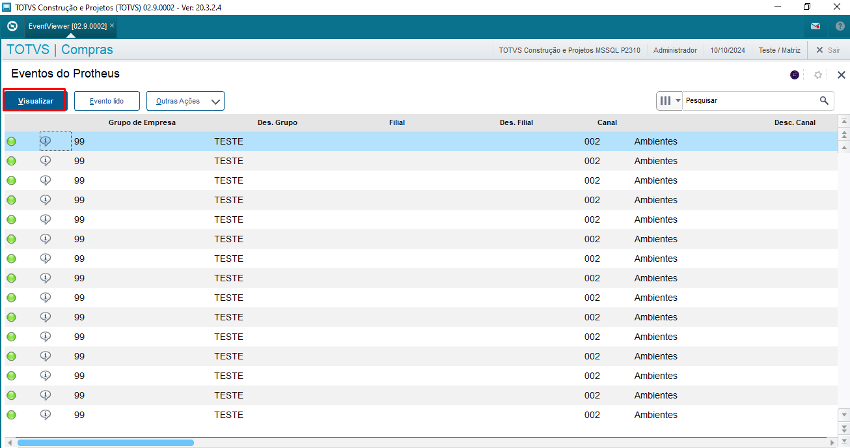Close the EventViewer tab with its x

(112, 25)
